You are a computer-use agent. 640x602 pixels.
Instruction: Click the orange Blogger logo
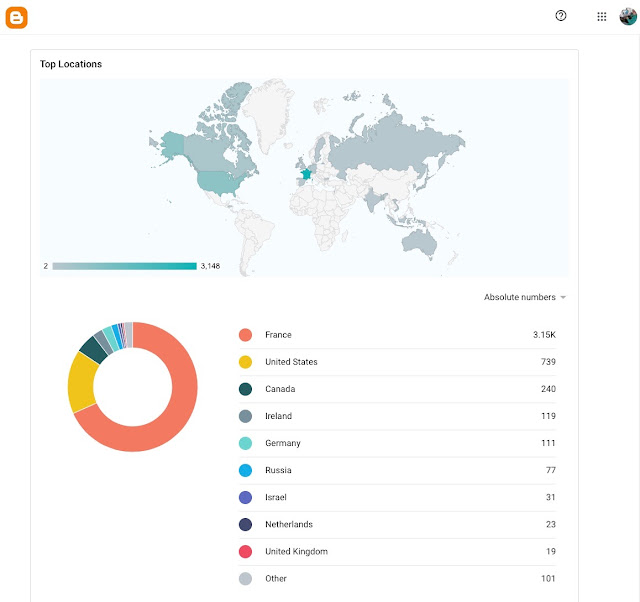tap(16, 18)
